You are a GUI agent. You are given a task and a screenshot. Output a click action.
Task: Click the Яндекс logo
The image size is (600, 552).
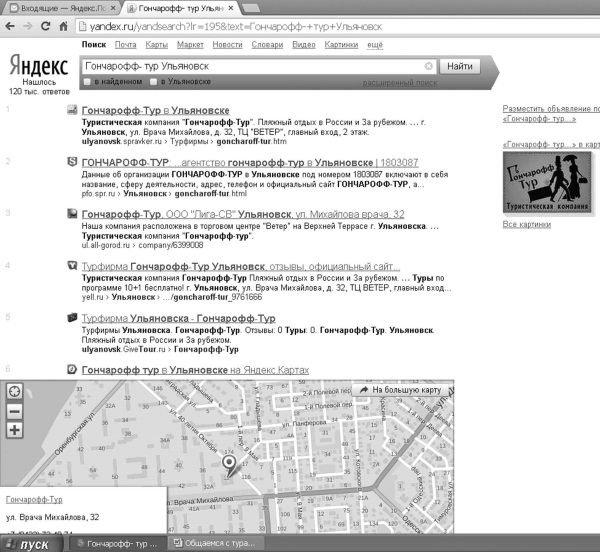39,66
